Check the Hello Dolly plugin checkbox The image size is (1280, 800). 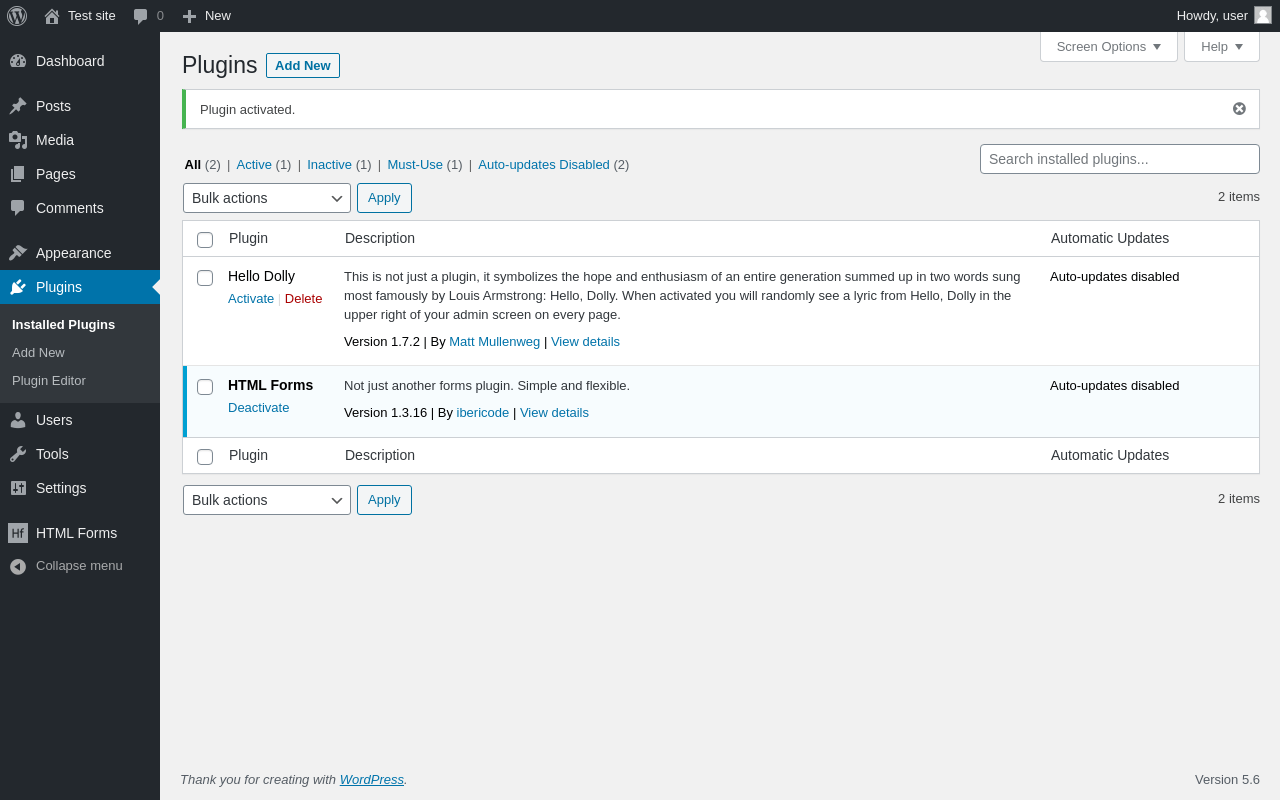click(205, 278)
